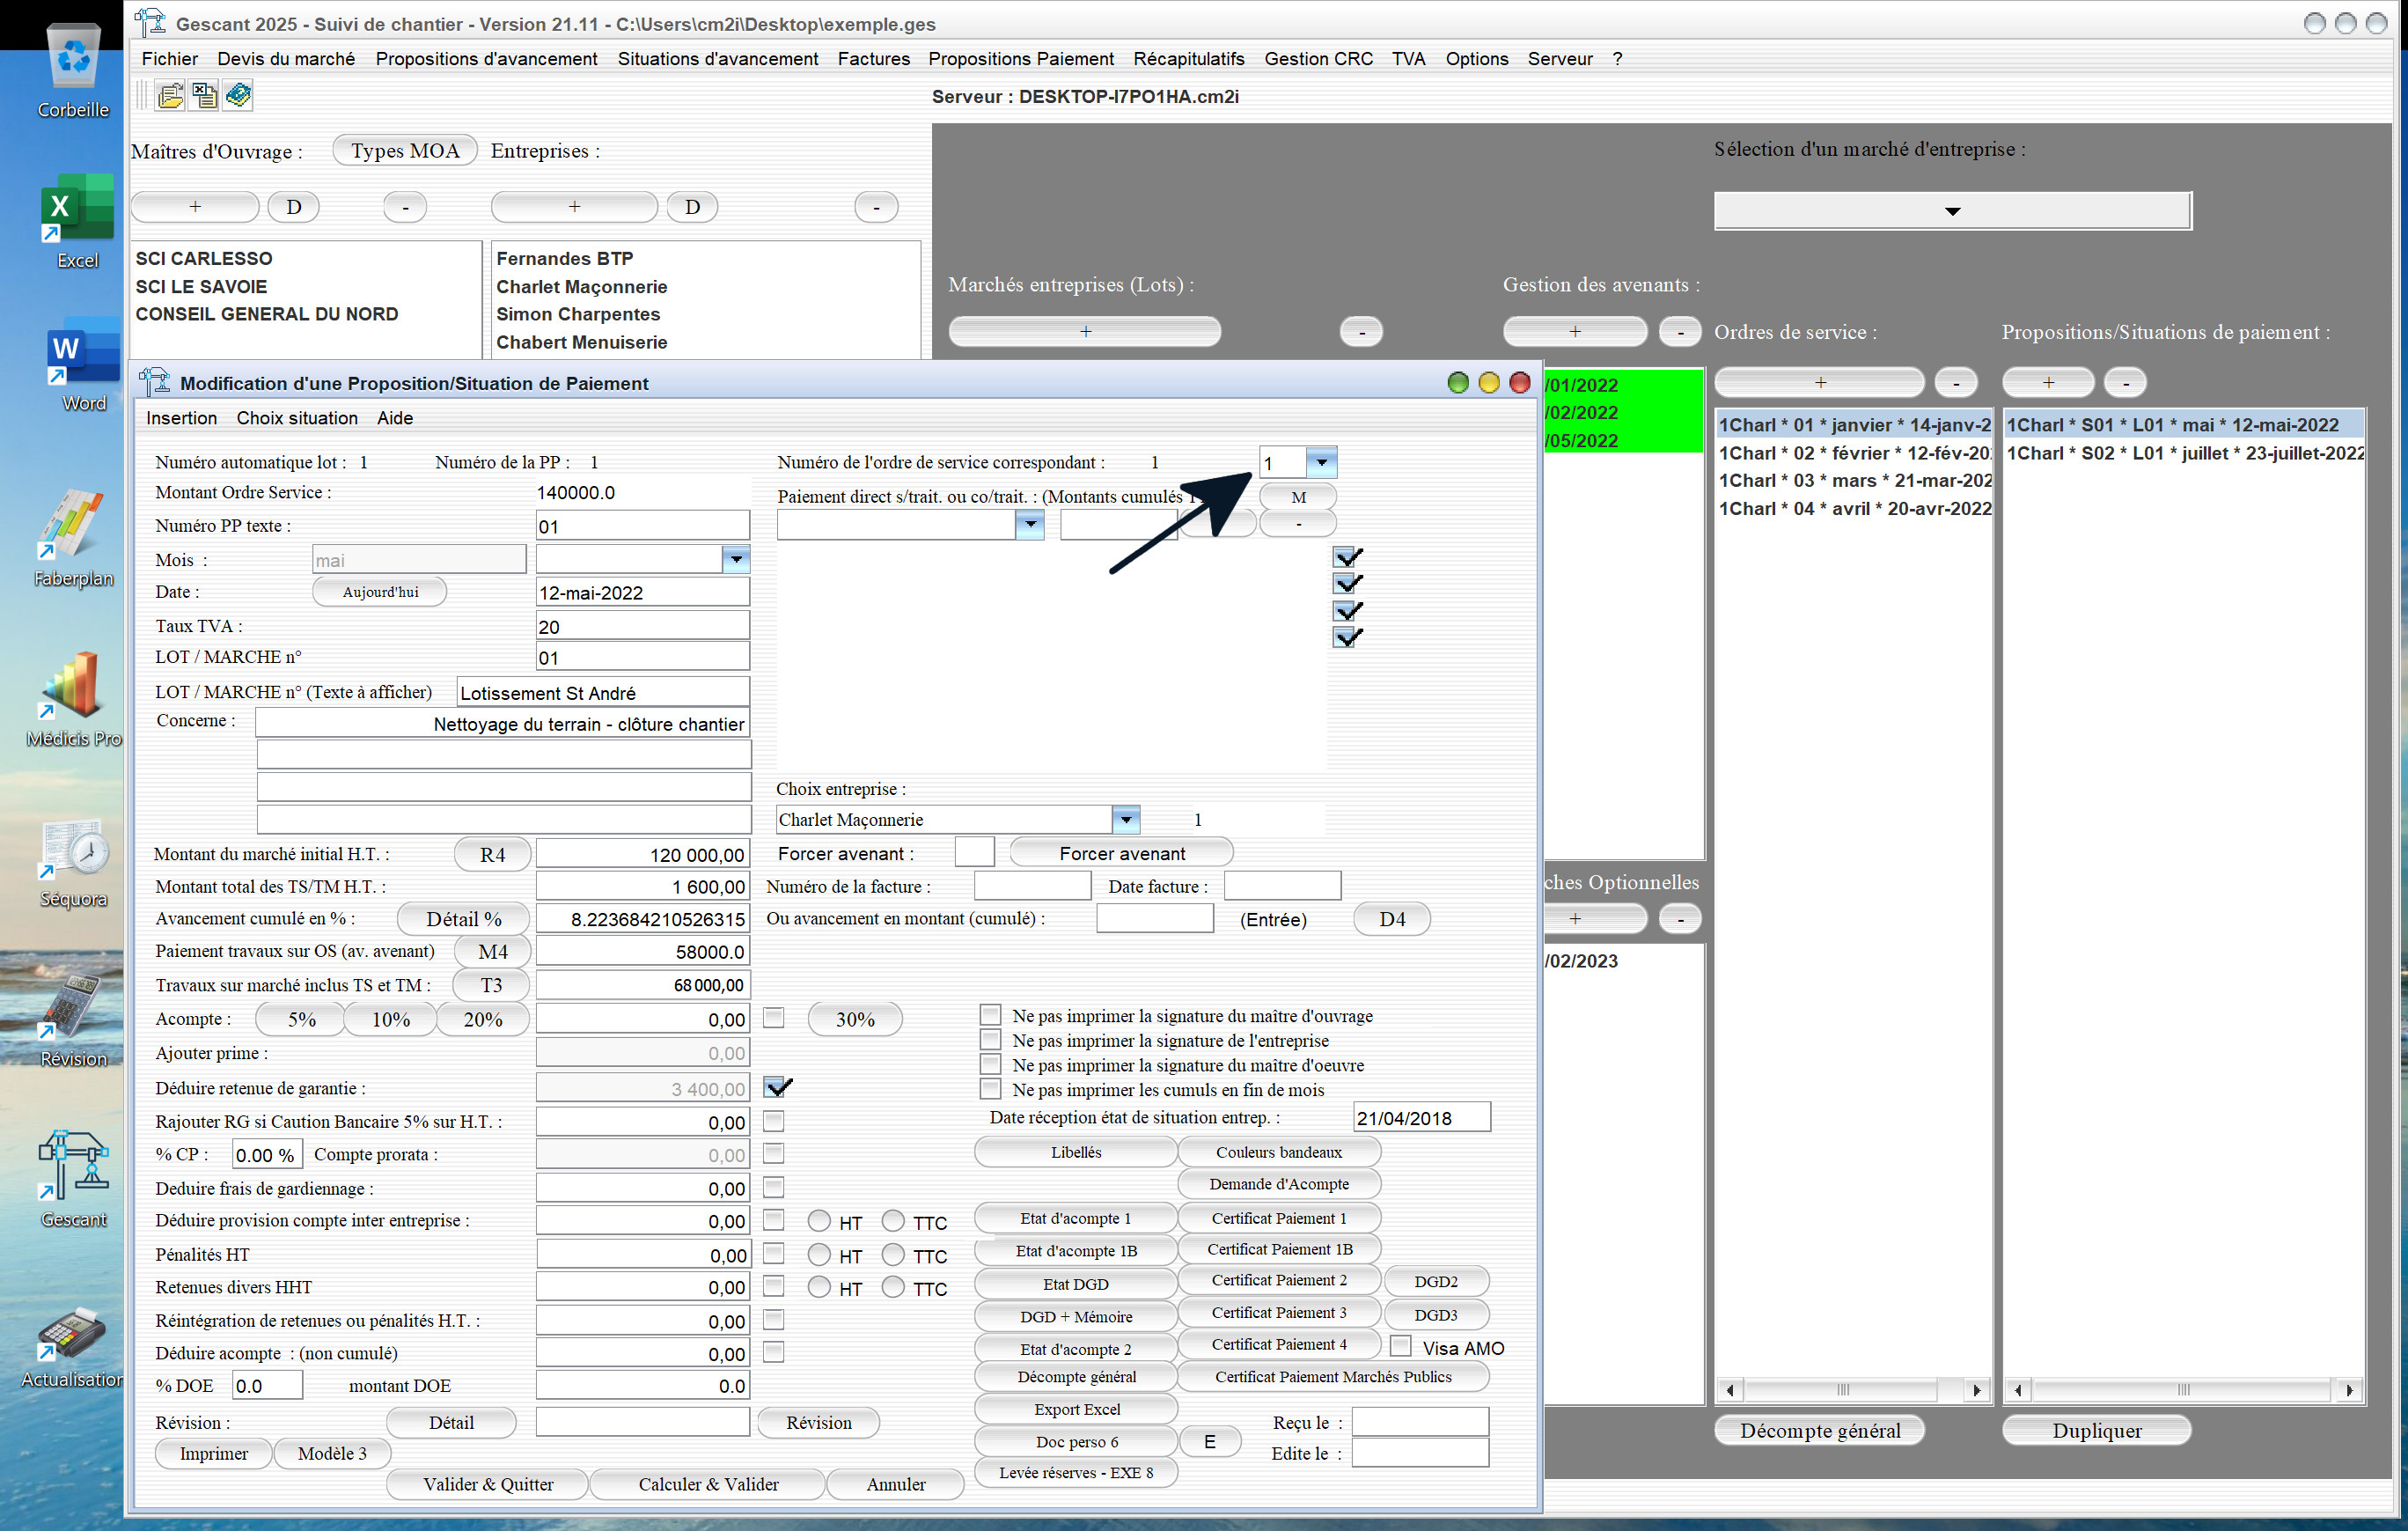The width and height of the screenshot is (2408, 1531).
Task: Open the Propositions Paiement menu
Action: [1020, 59]
